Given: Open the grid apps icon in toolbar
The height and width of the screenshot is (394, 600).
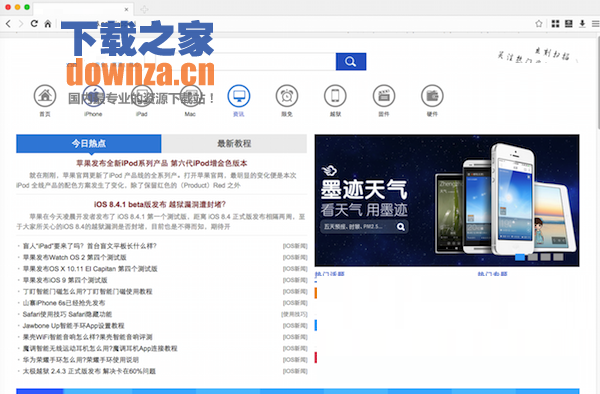Looking at the screenshot, I should click(x=556, y=24).
